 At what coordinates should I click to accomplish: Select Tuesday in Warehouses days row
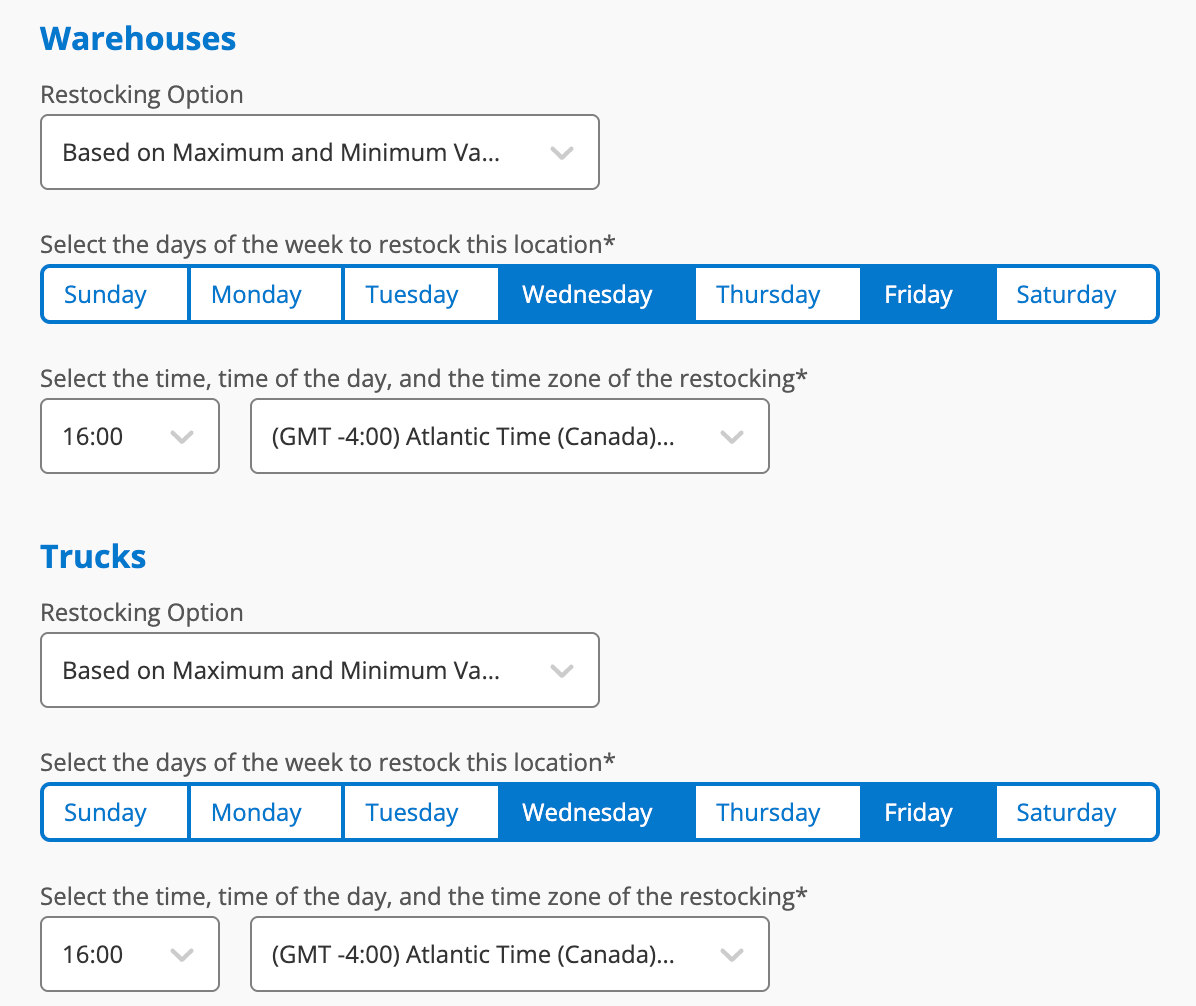click(421, 294)
